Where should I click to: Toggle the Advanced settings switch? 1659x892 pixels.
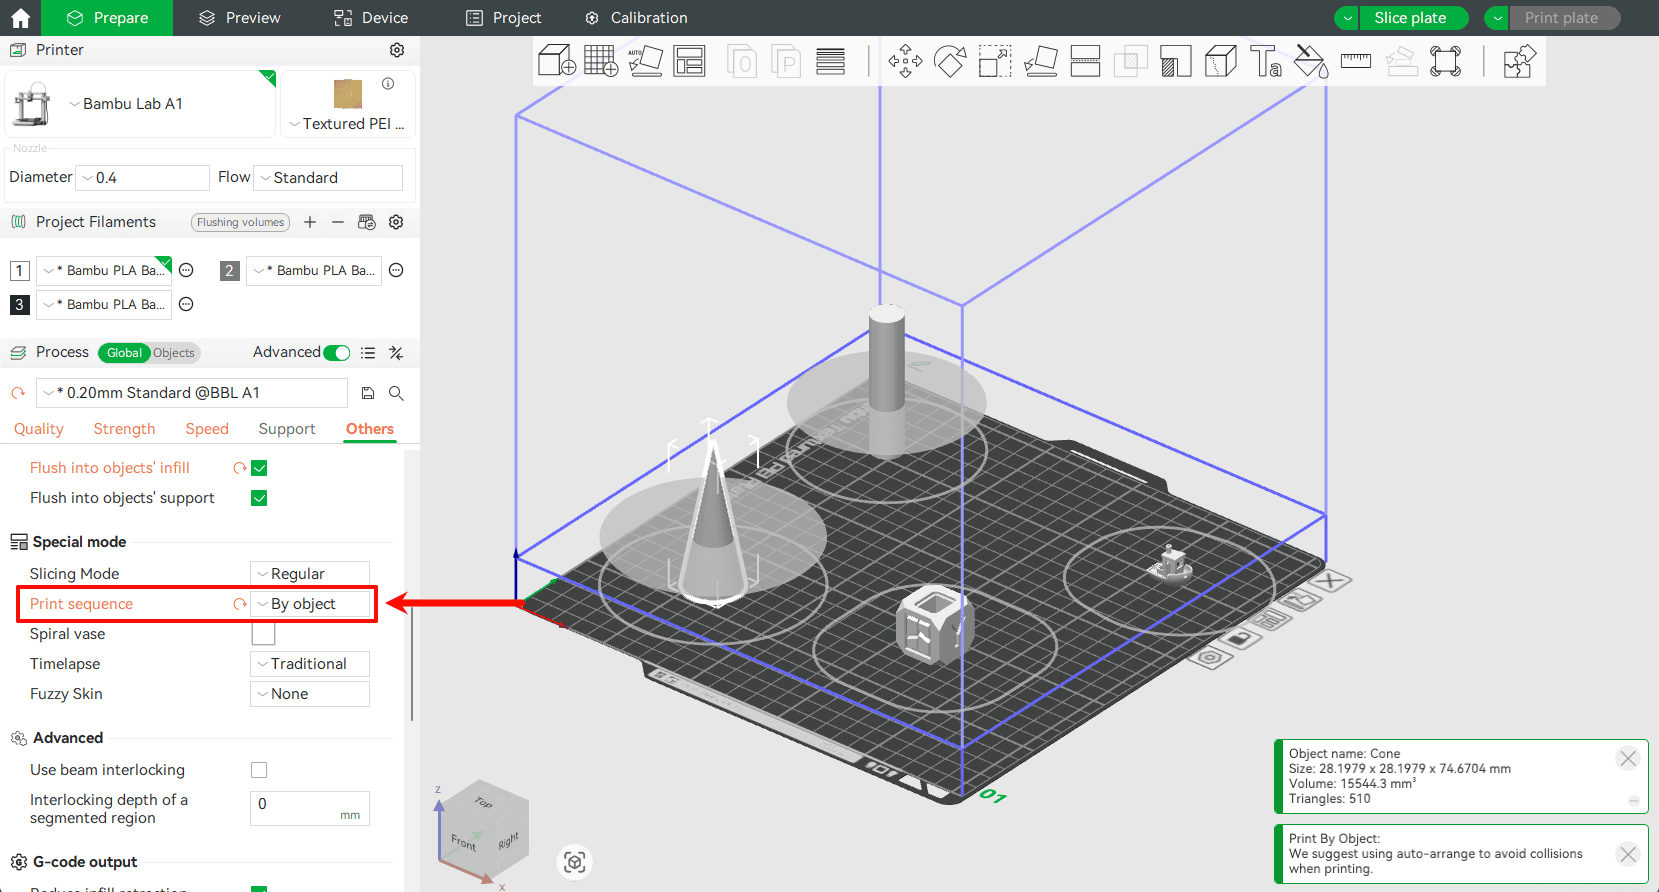(x=337, y=353)
